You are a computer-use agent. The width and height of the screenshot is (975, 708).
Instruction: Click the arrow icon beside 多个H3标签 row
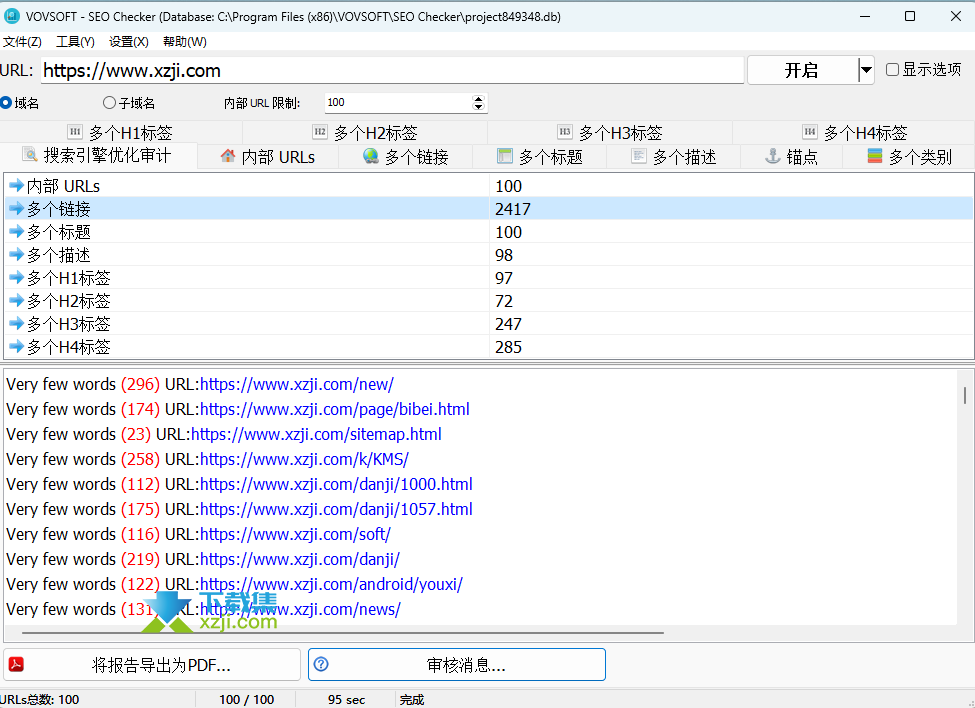[x=16, y=323]
